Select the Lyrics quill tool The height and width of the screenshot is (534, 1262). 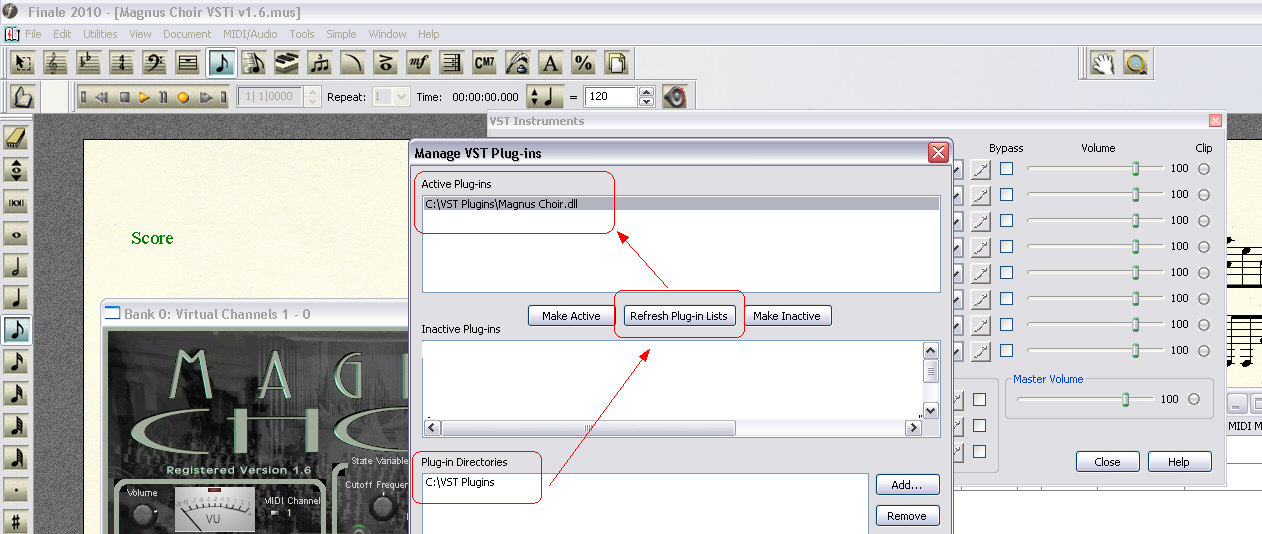[518, 63]
